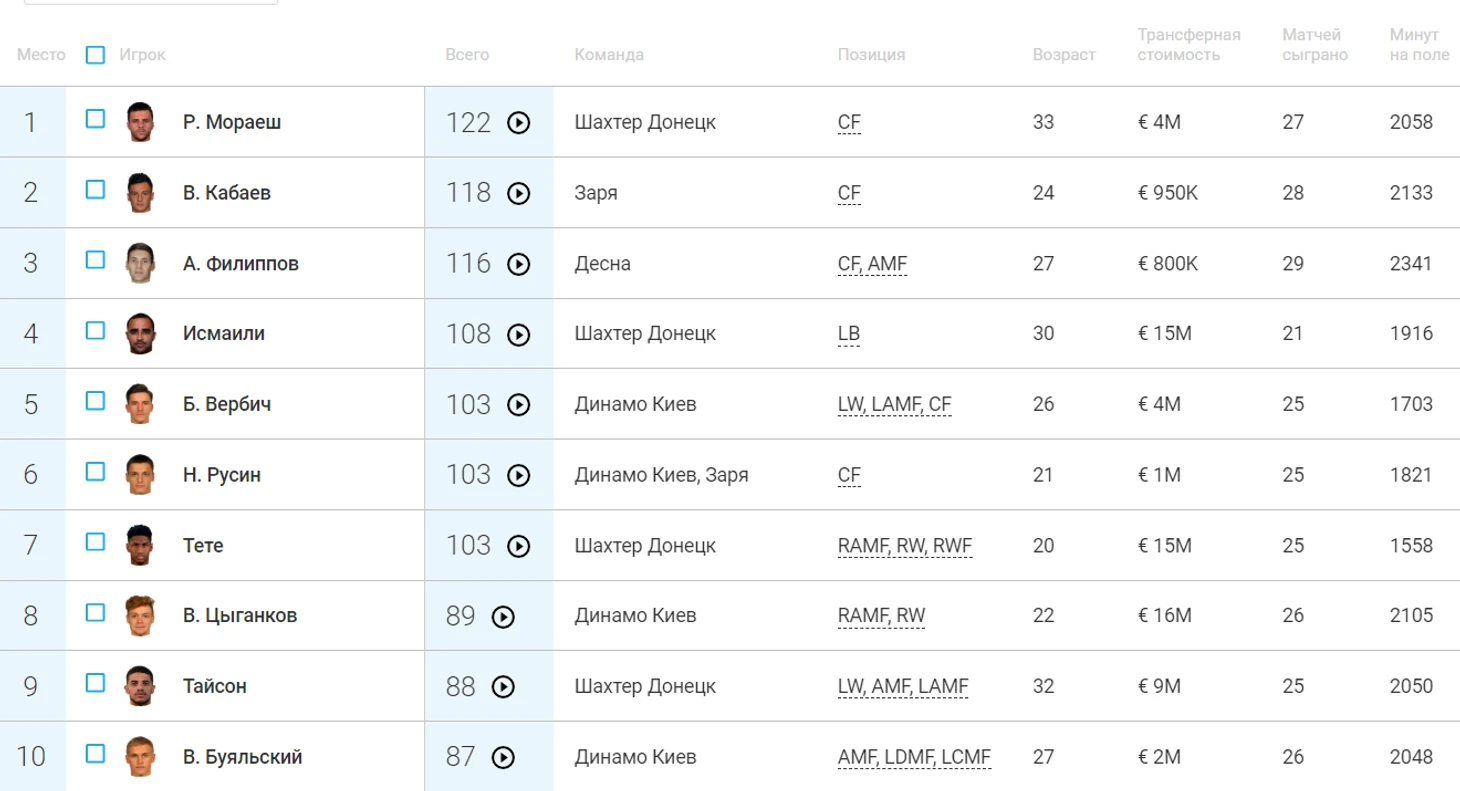Sort by the Всего column header
Screen dimensions: 1460x791
[467, 55]
